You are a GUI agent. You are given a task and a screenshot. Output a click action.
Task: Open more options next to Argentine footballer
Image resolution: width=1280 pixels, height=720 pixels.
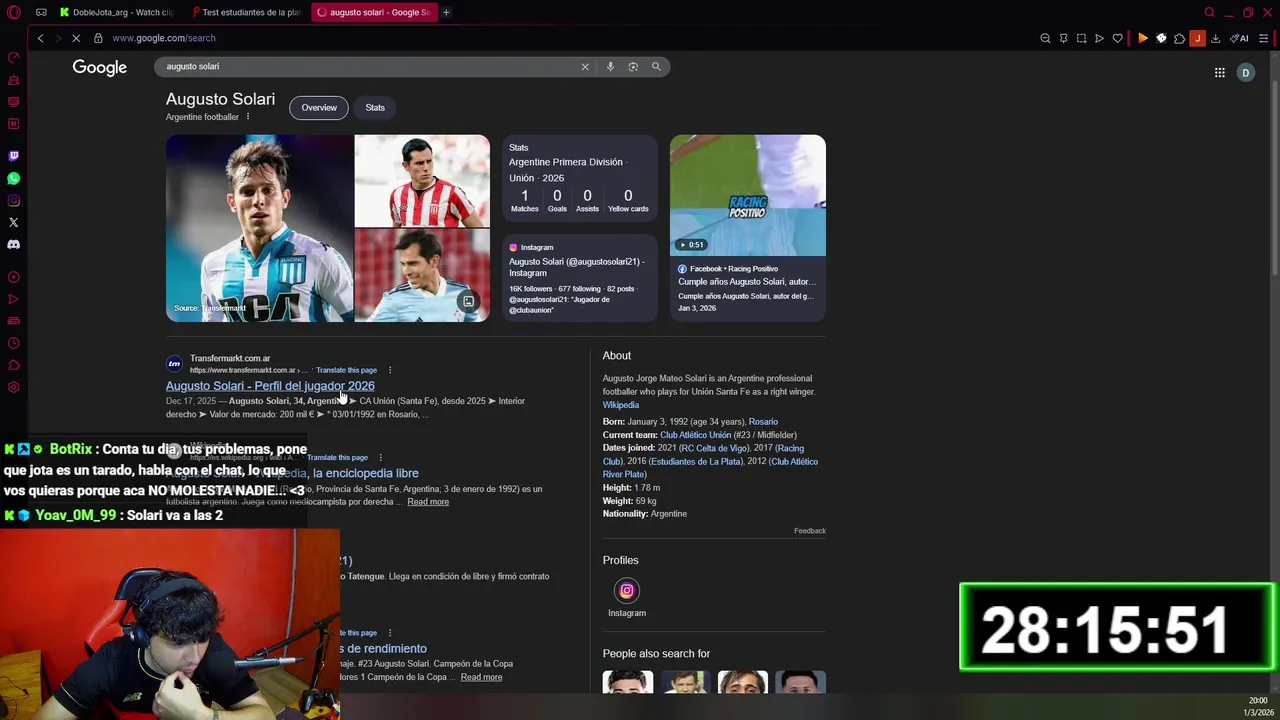[x=248, y=117]
